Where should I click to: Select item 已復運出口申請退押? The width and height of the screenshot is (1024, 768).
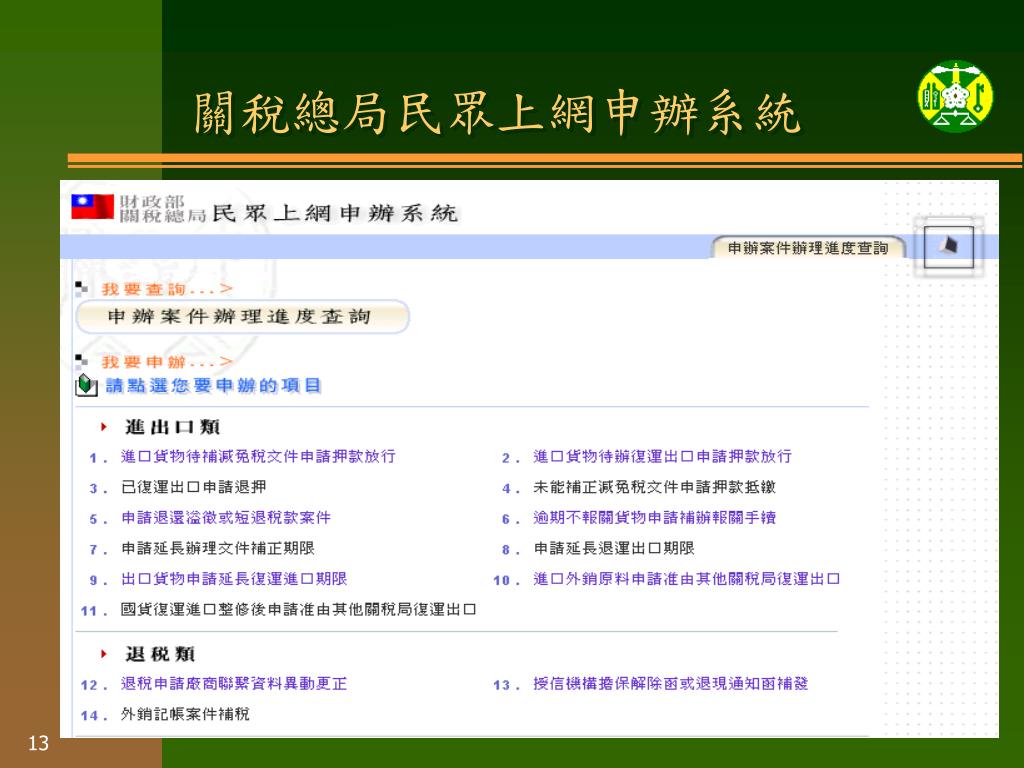pos(193,487)
